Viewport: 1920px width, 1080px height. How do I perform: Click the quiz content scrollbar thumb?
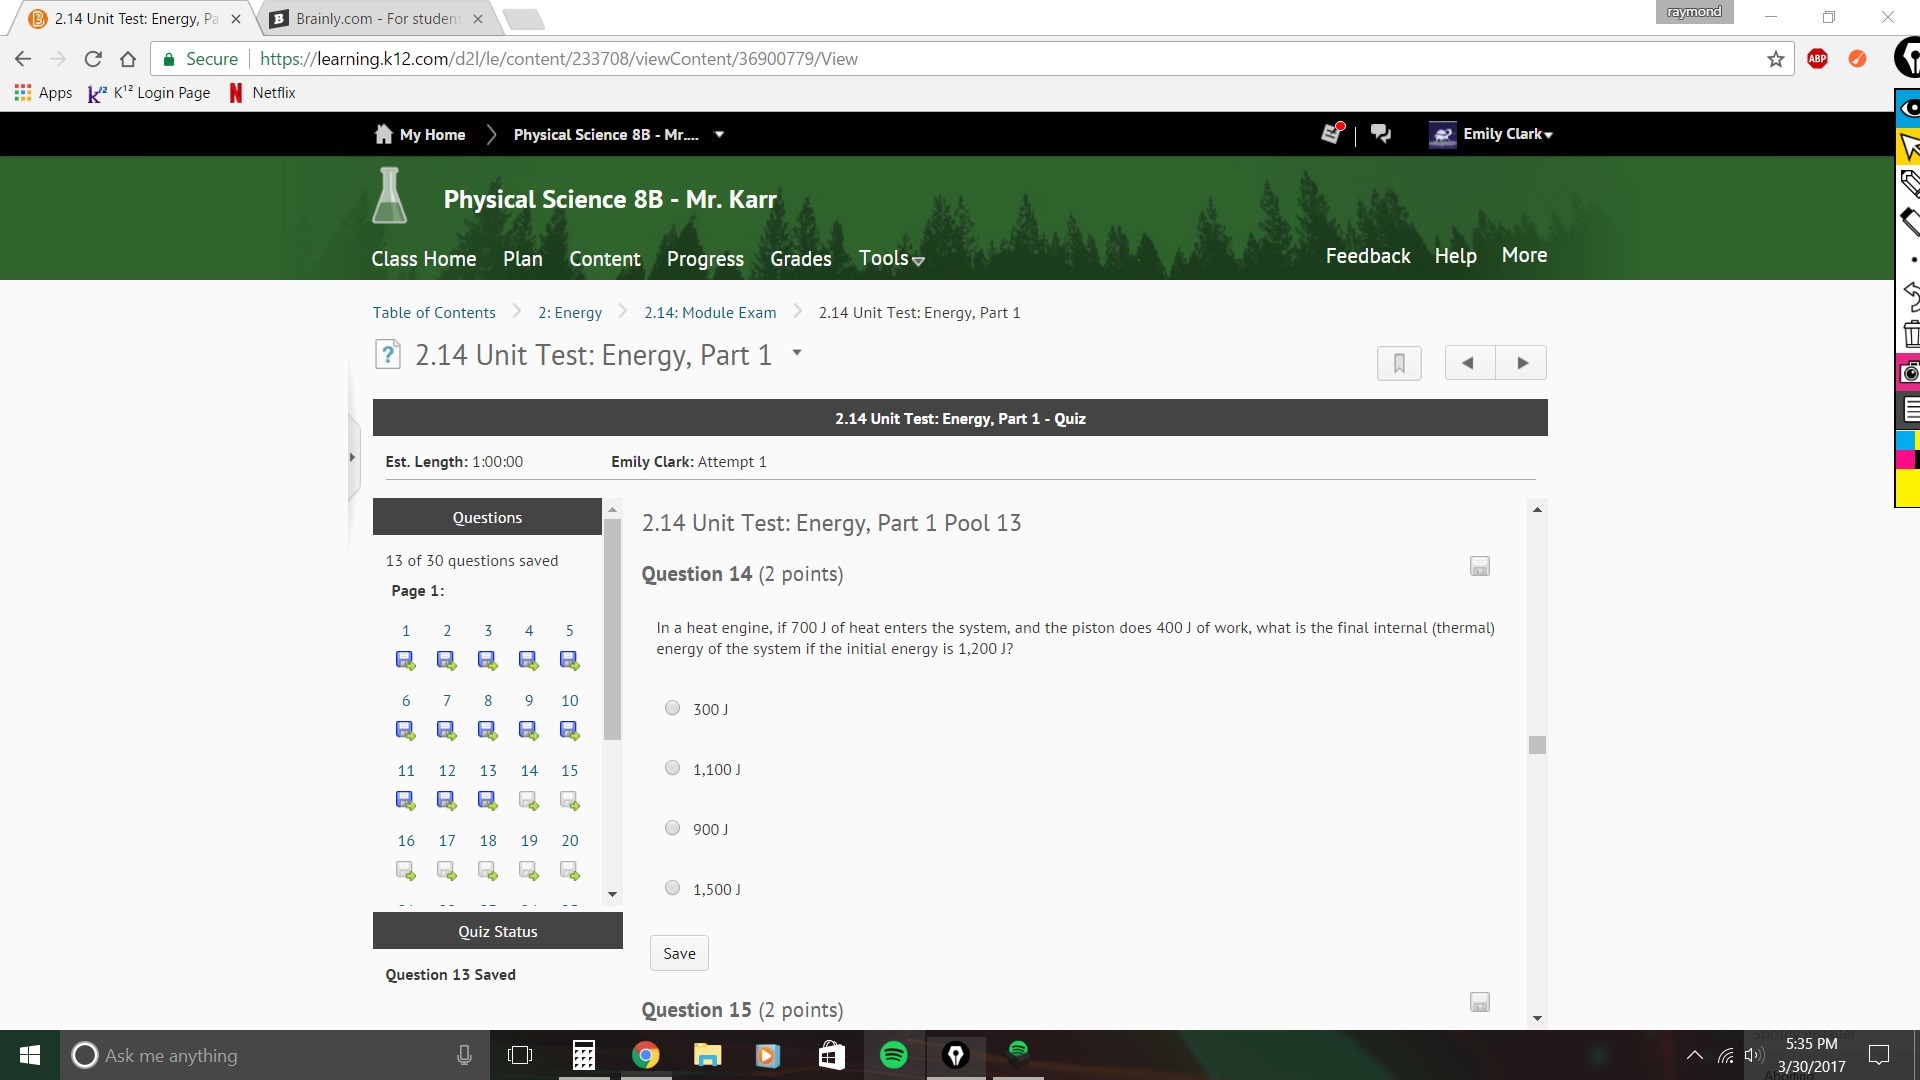pos(1537,745)
